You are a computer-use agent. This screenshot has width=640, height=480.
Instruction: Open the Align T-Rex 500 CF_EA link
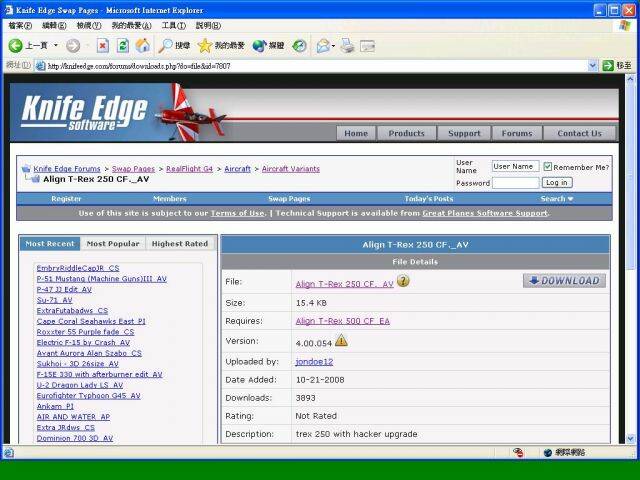coord(342,321)
